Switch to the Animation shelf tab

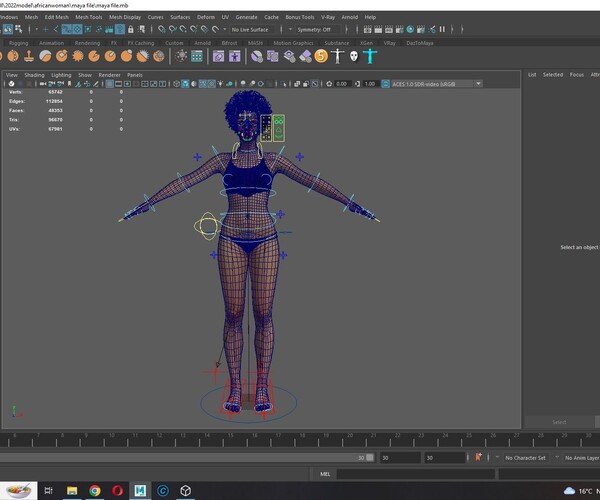click(x=51, y=43)
